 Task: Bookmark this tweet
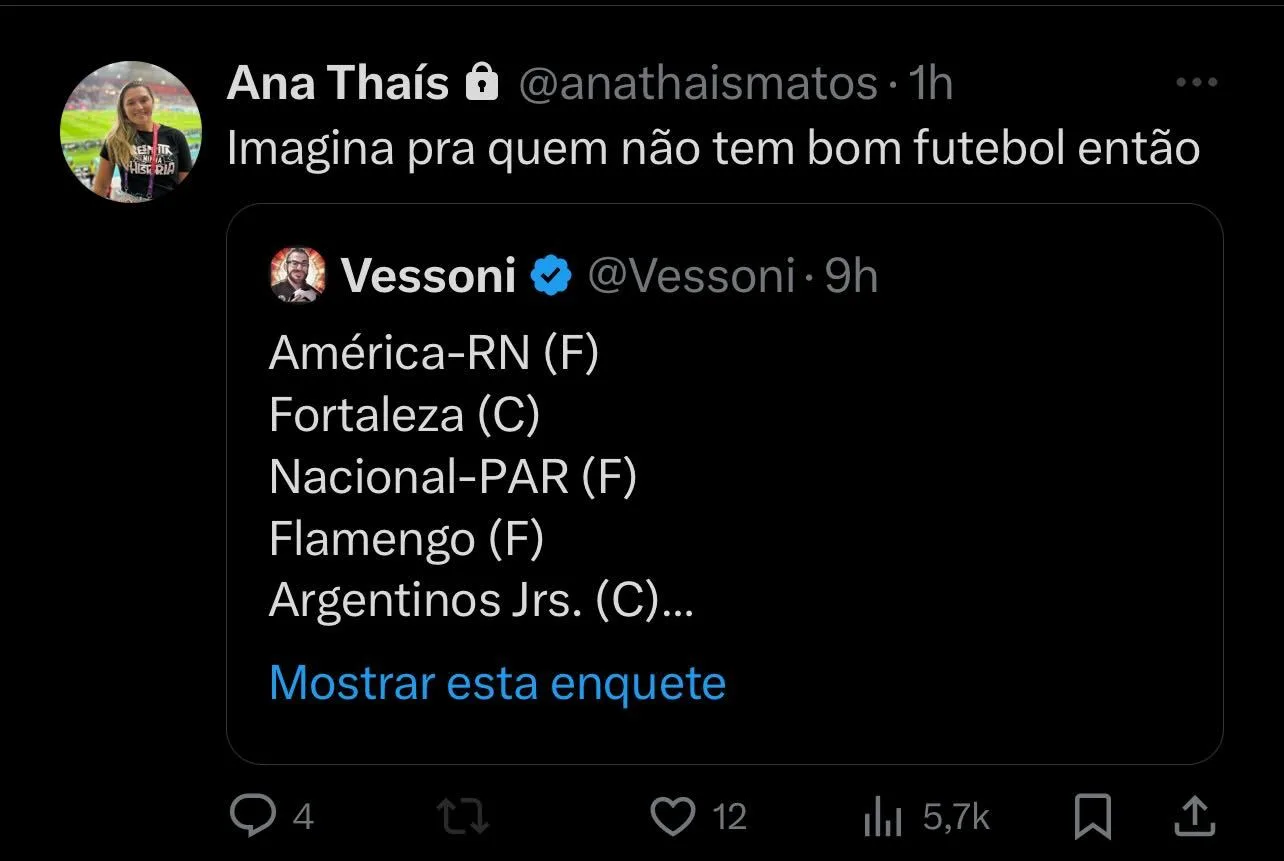[x=1092, y=816]
